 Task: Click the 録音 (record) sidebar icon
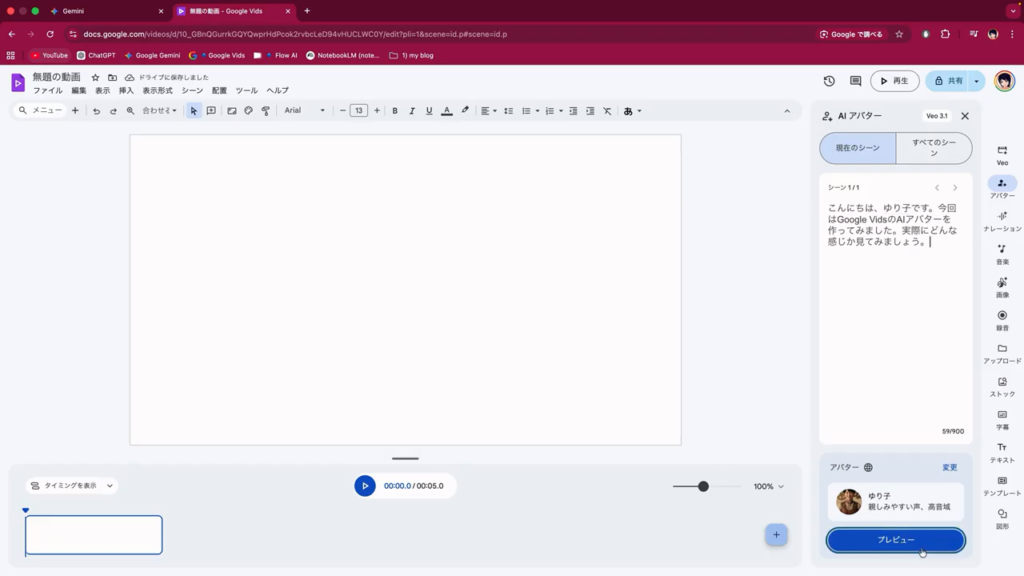click(1002, 319)
